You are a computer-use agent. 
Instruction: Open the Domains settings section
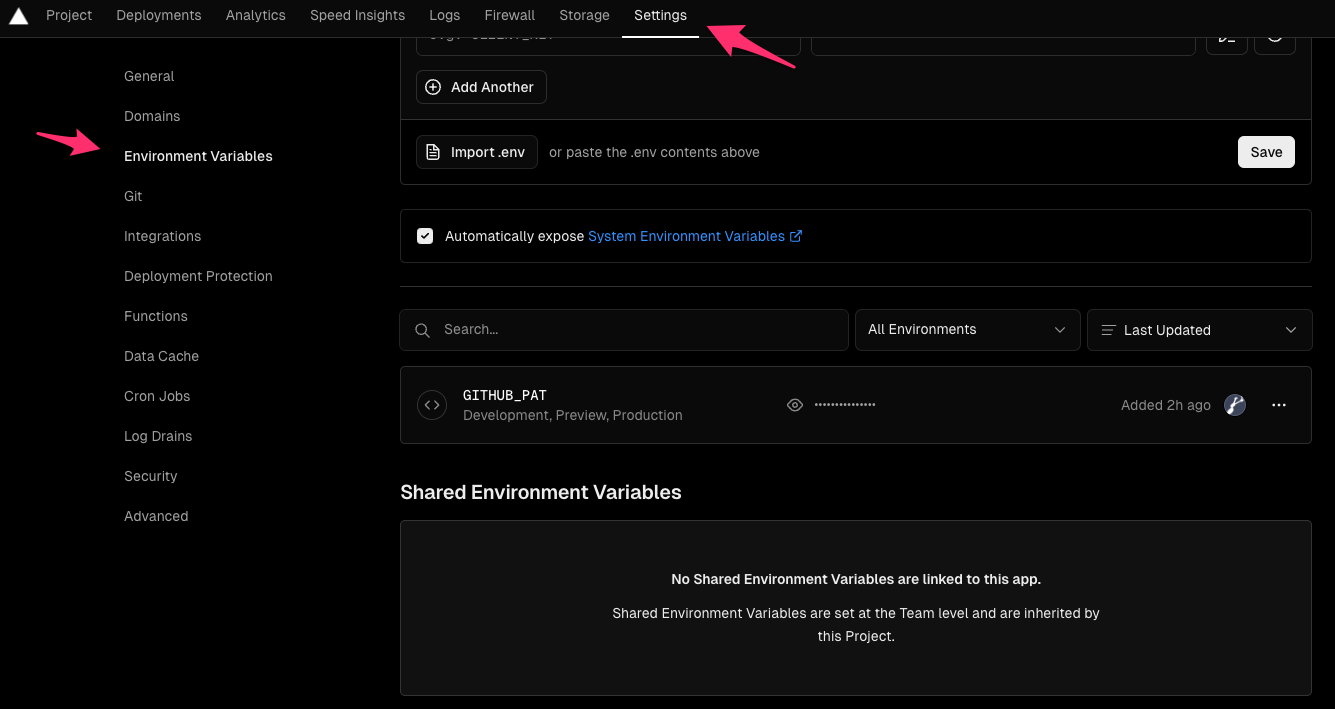tap(152, 116)
